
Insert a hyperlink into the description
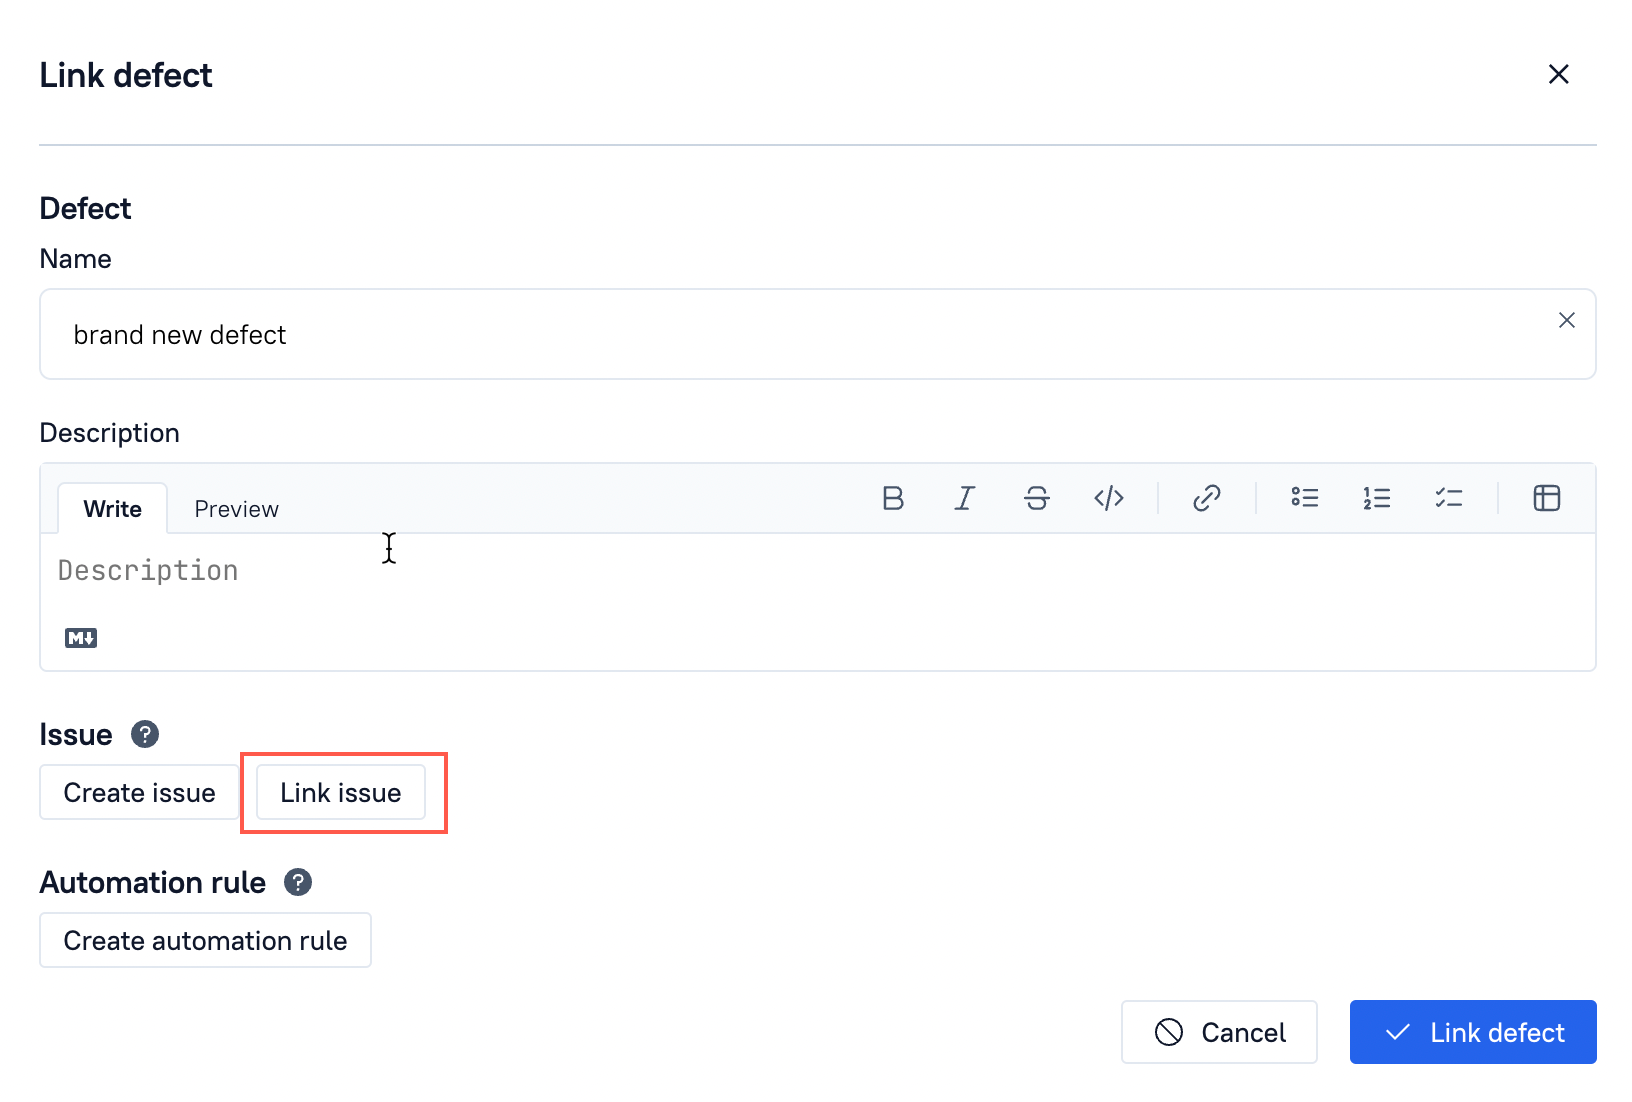click(1207, 498)
